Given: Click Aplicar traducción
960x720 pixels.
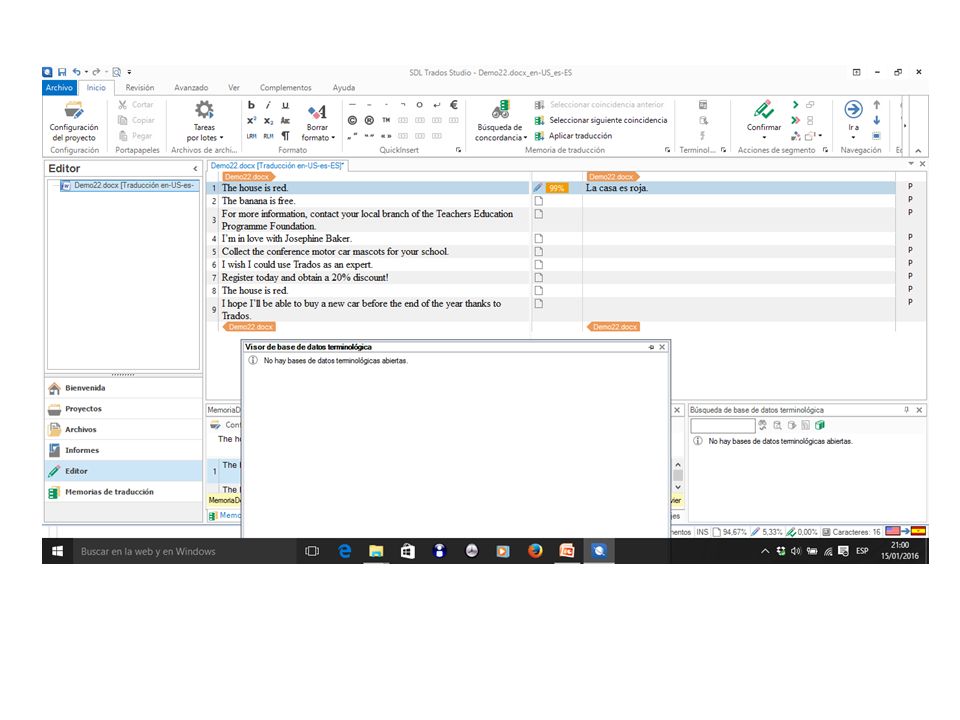Looking at the screenshot, I should click(x=573, y=136).
